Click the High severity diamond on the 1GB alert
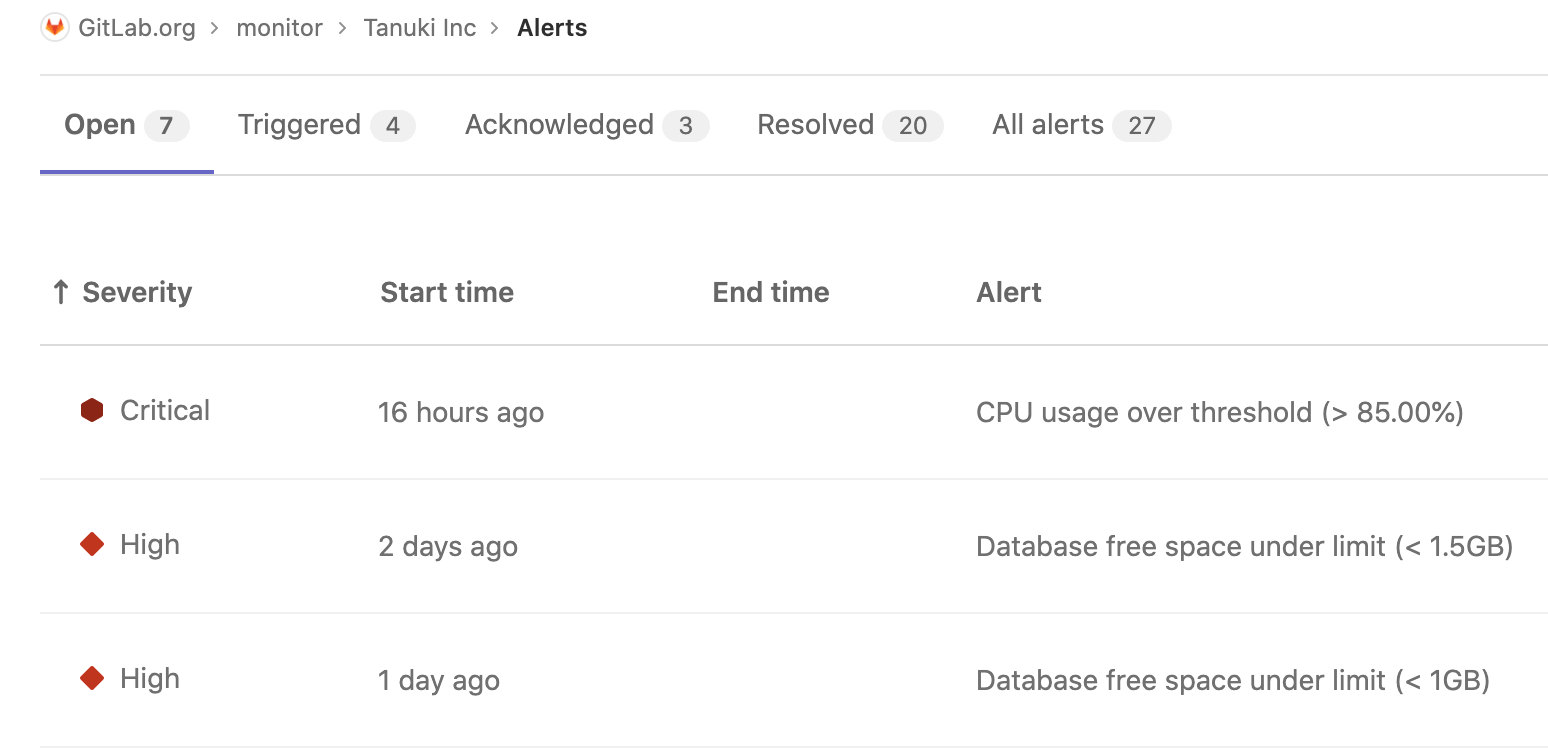The width and height of the screenshot is (1548, 750). pos(91,678)
